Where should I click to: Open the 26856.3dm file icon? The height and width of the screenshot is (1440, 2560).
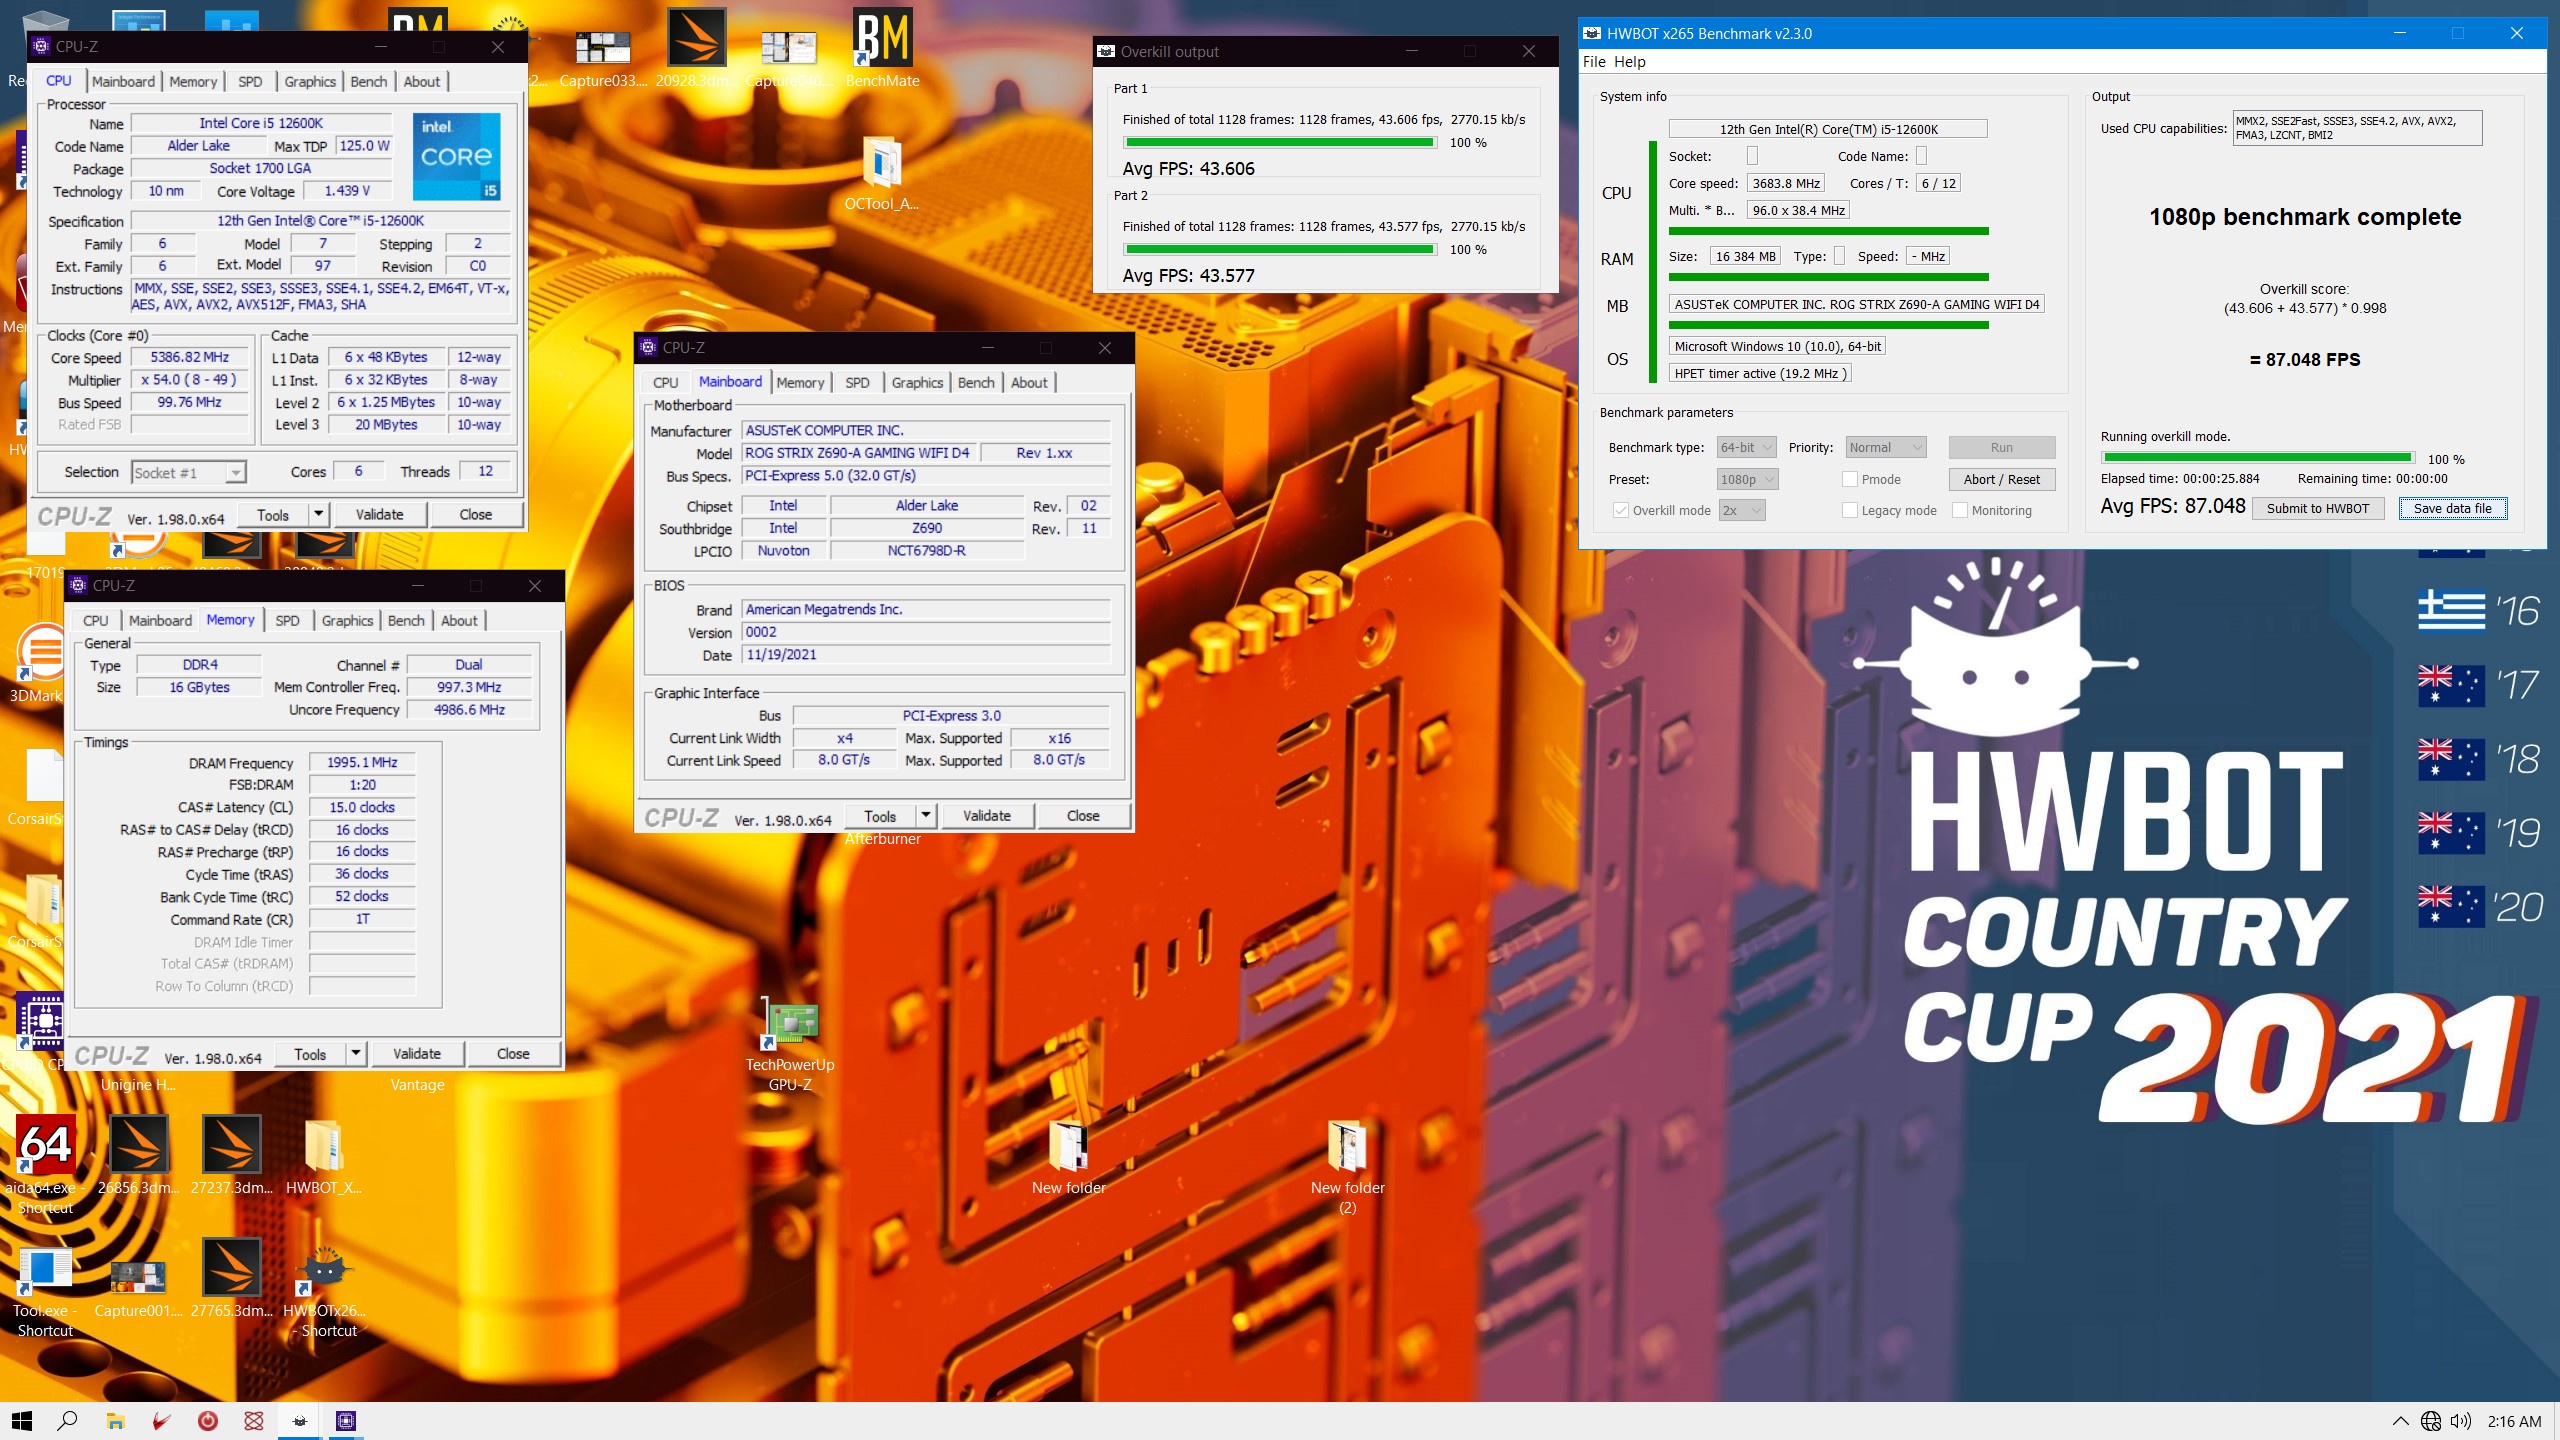click(139, 1155)
